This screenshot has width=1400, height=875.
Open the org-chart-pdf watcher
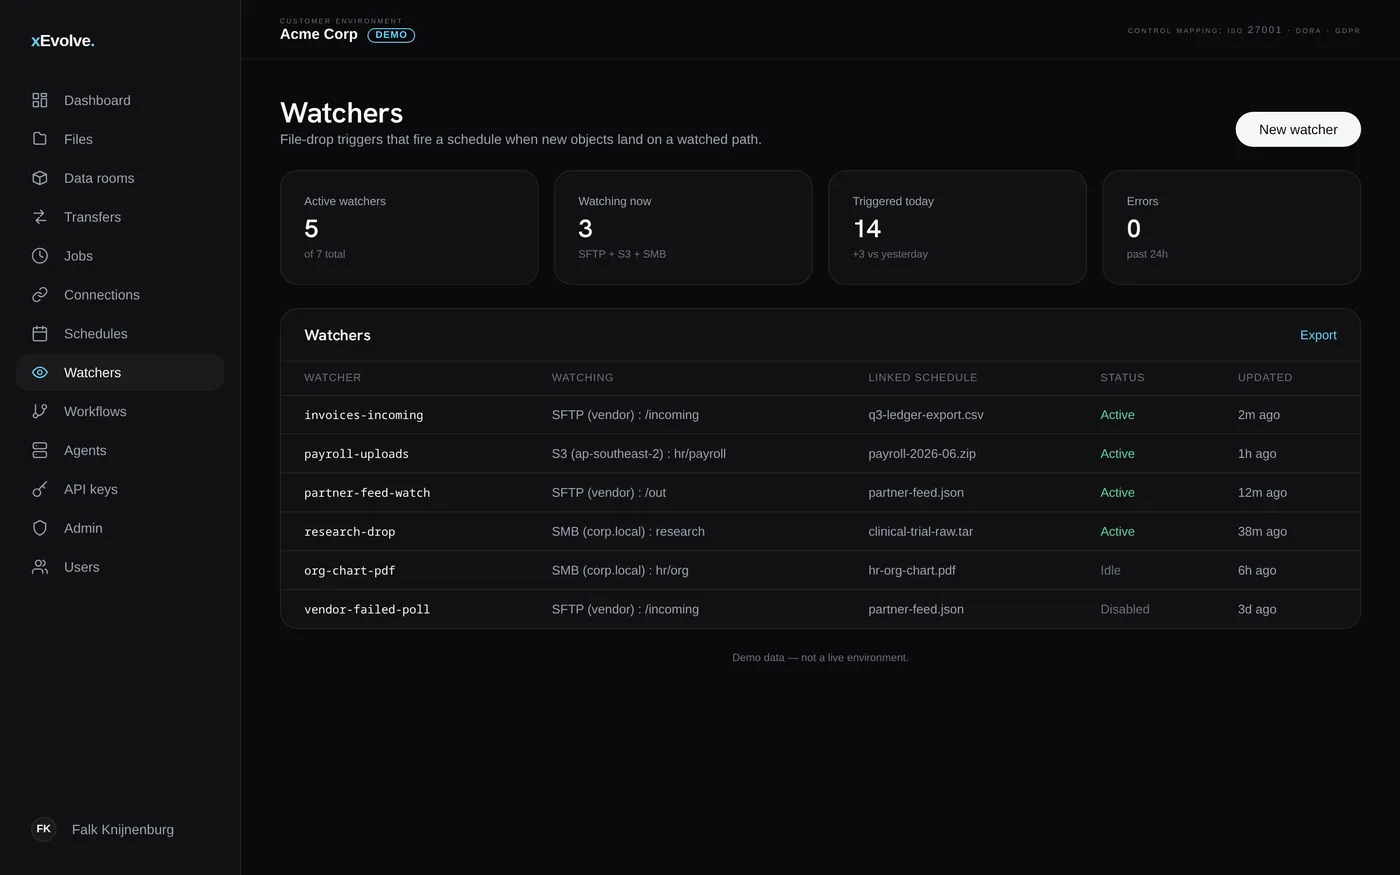[350, 571]
